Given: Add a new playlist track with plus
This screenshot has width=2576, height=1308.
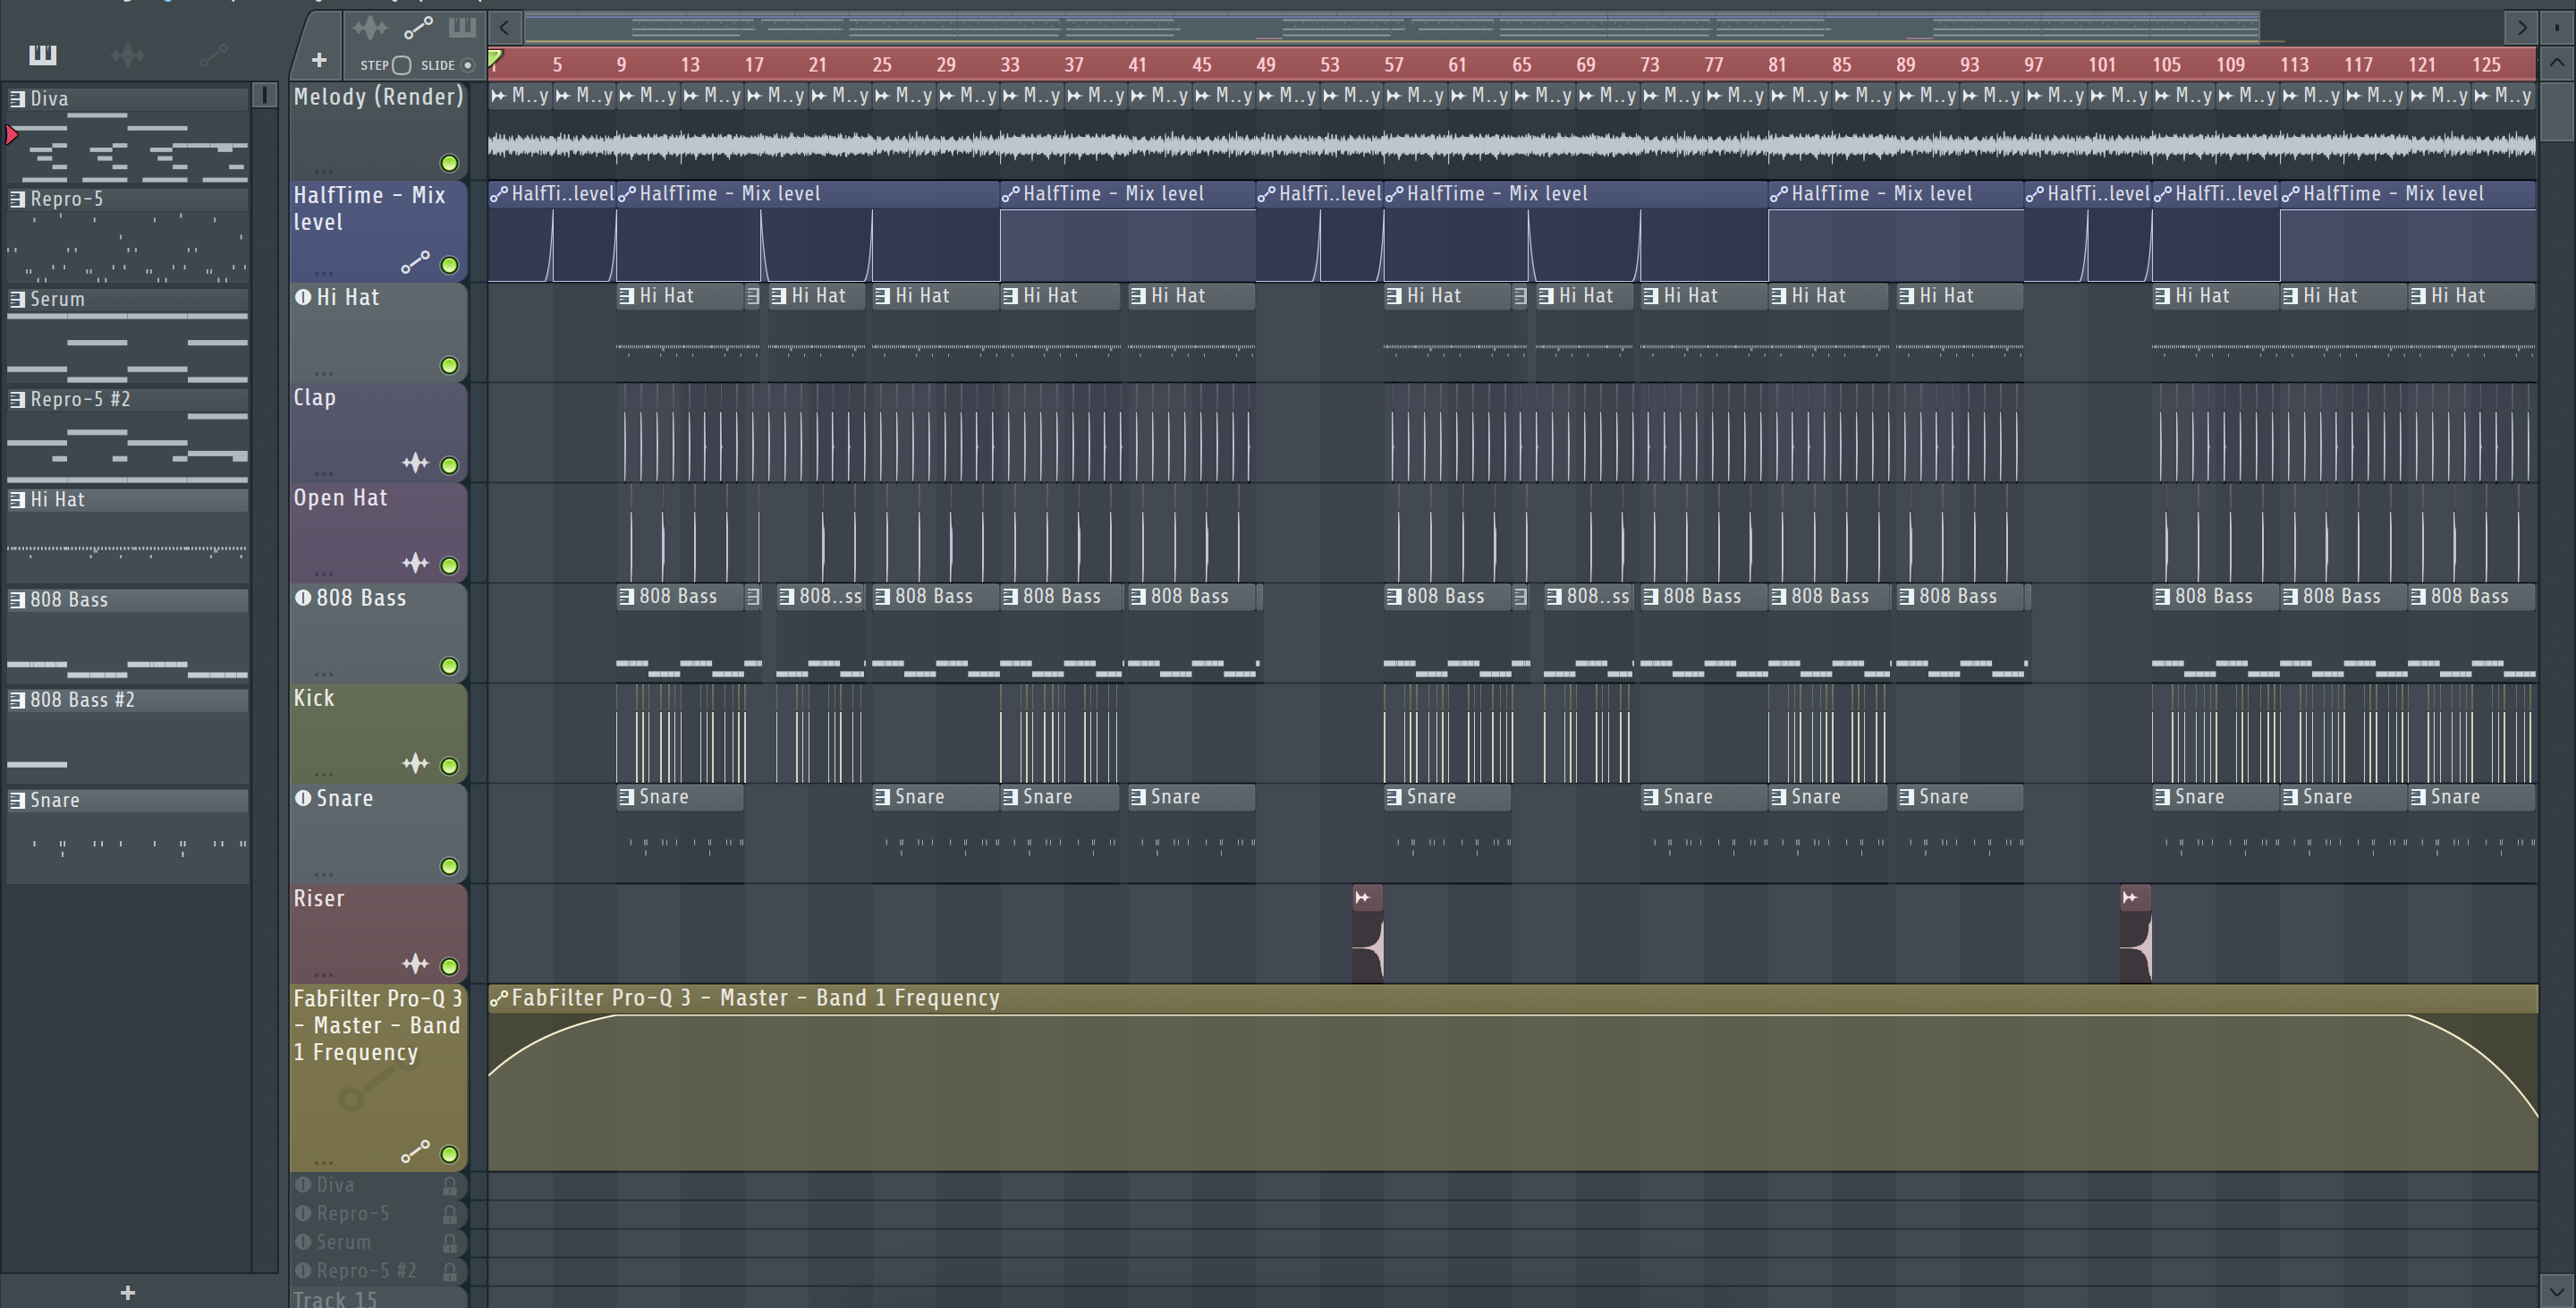Looking at the screenshot, I should point(318,61).
